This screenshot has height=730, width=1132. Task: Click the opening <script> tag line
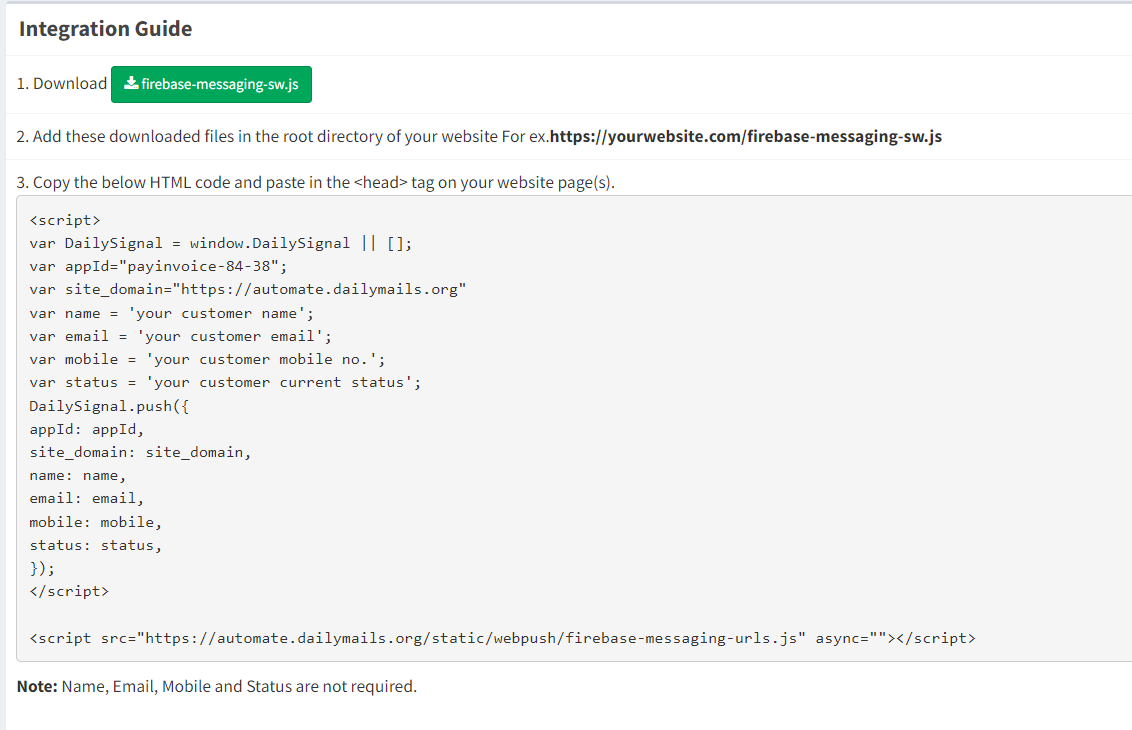click(x=65, y=220)
